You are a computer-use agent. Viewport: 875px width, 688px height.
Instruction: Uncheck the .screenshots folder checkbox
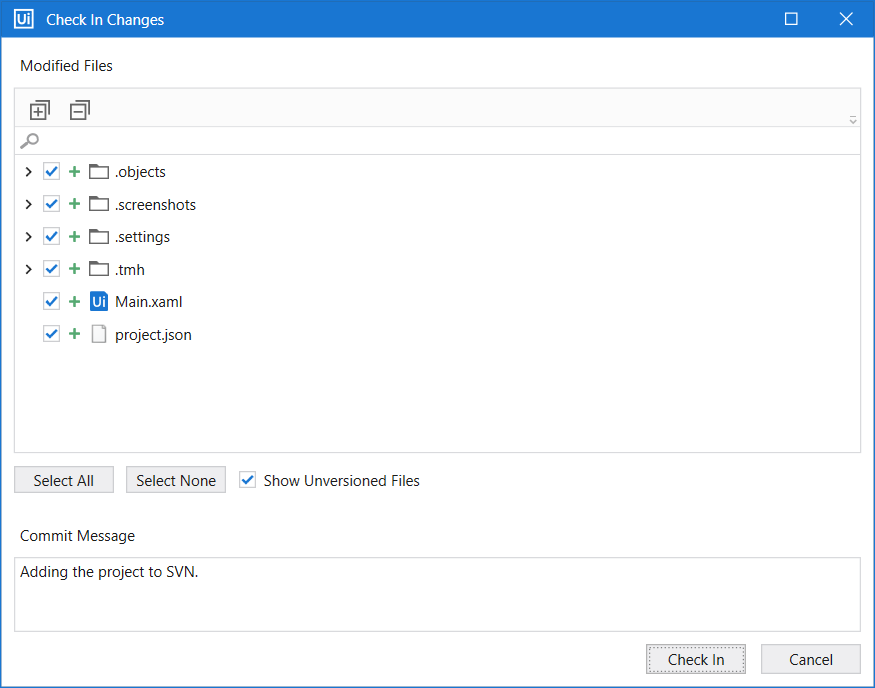pos(51,203)
